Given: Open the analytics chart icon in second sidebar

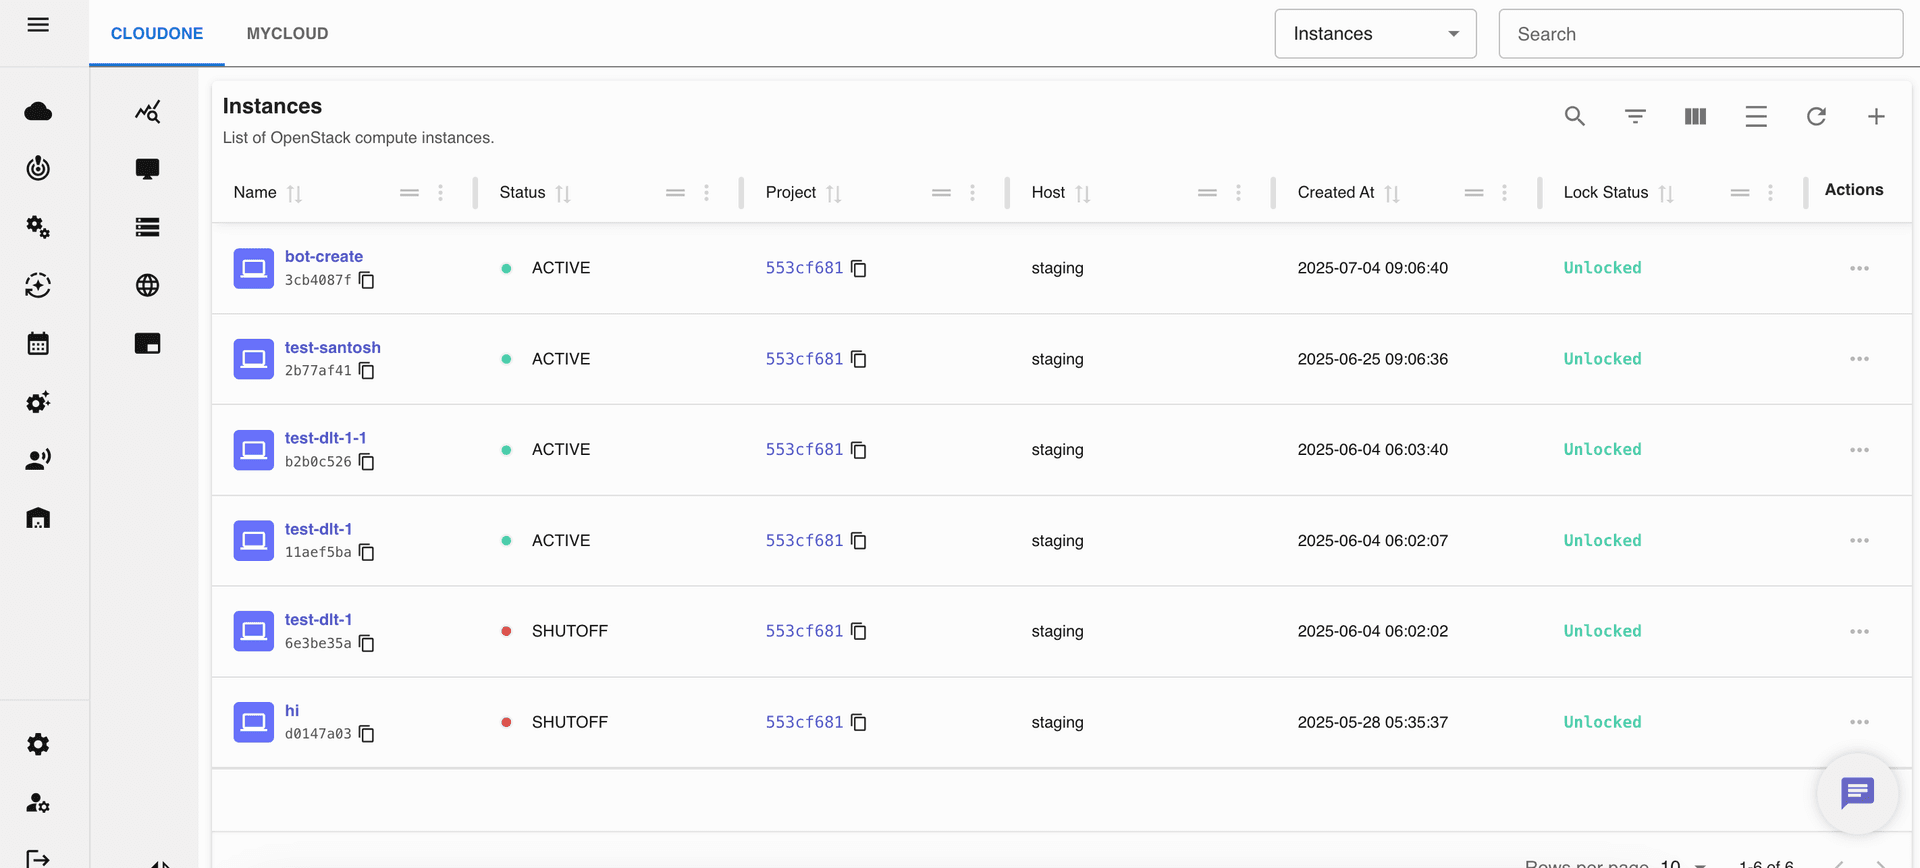Looking at the screenshot, I should (147, 112).
